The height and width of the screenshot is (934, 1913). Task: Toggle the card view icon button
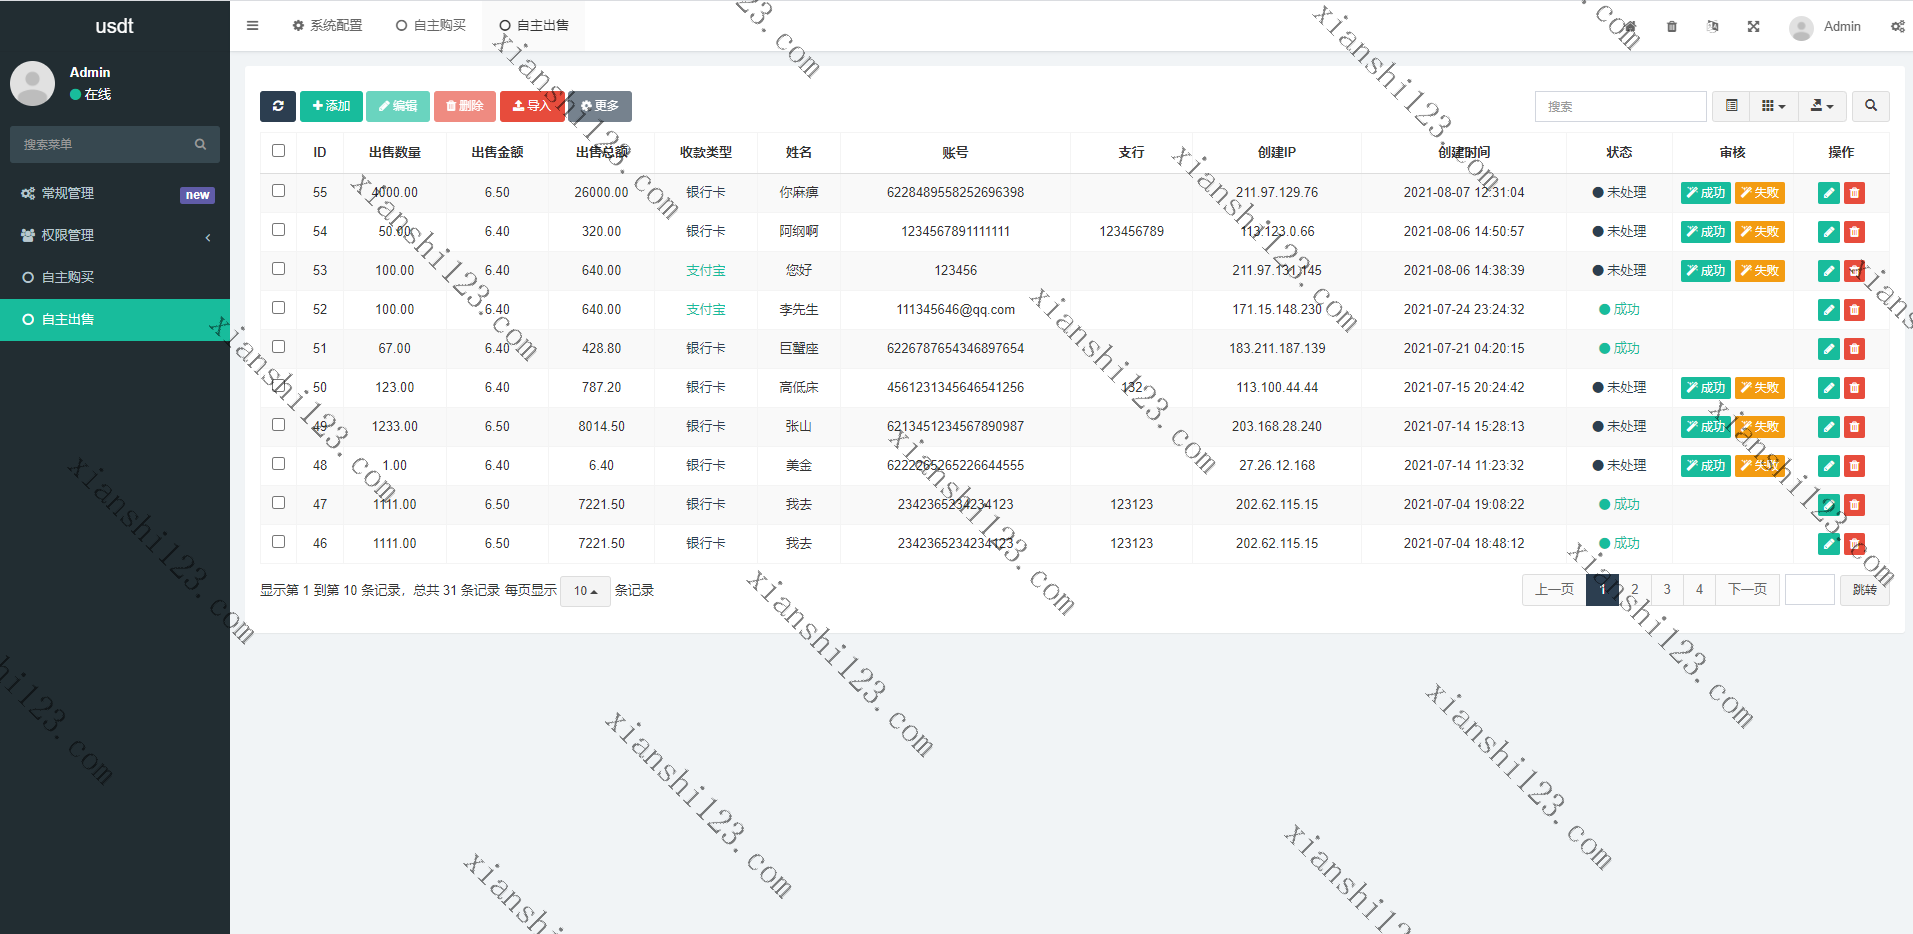coord(1732,106)
